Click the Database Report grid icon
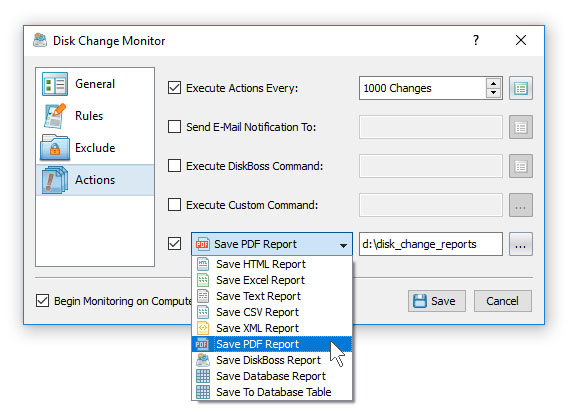The height and width of the screenshot is (414, 571). click(x=203, y=376)
